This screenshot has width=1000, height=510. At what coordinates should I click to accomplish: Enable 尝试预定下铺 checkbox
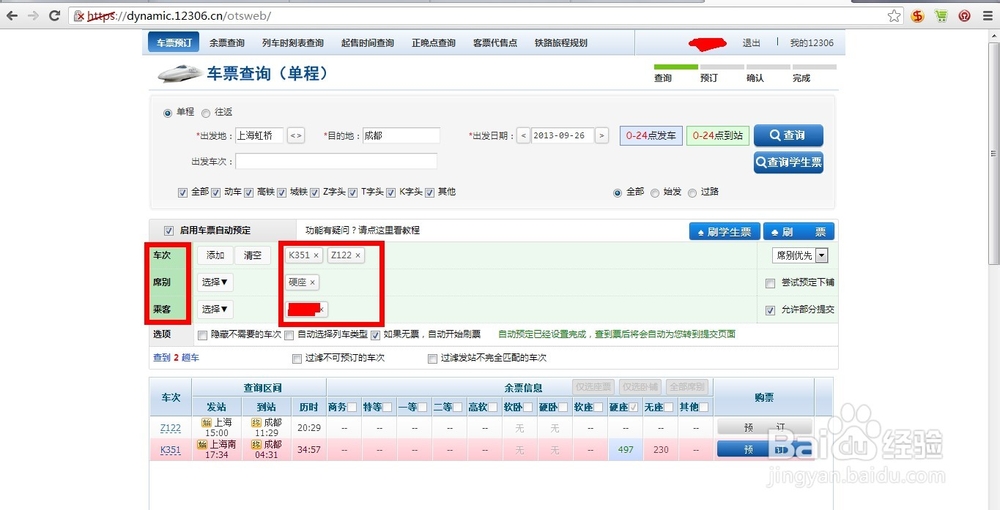[770, 283]
